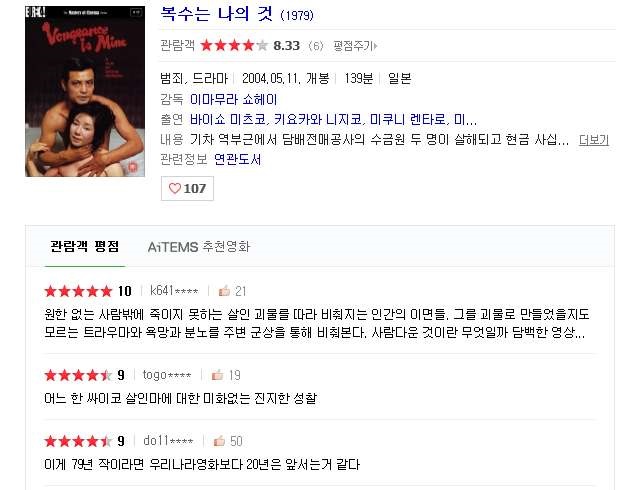The height and width of the screenshot is (490, 639).
Task: Open the Vengeance Is Mine poster thumbnail
Action: [85, 91]
